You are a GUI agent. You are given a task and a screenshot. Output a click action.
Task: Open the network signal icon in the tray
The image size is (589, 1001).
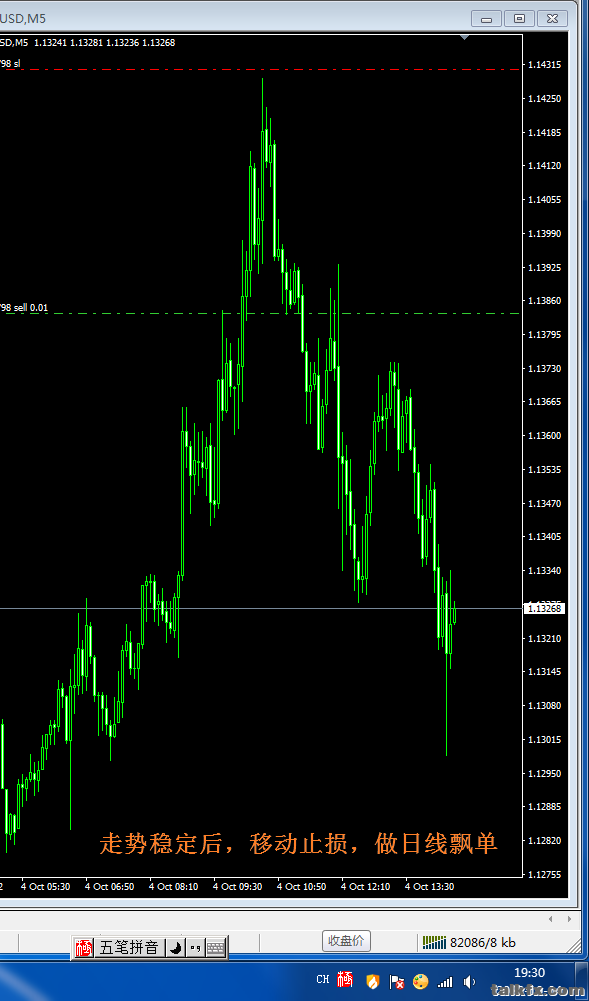click(x=445, y=981)
